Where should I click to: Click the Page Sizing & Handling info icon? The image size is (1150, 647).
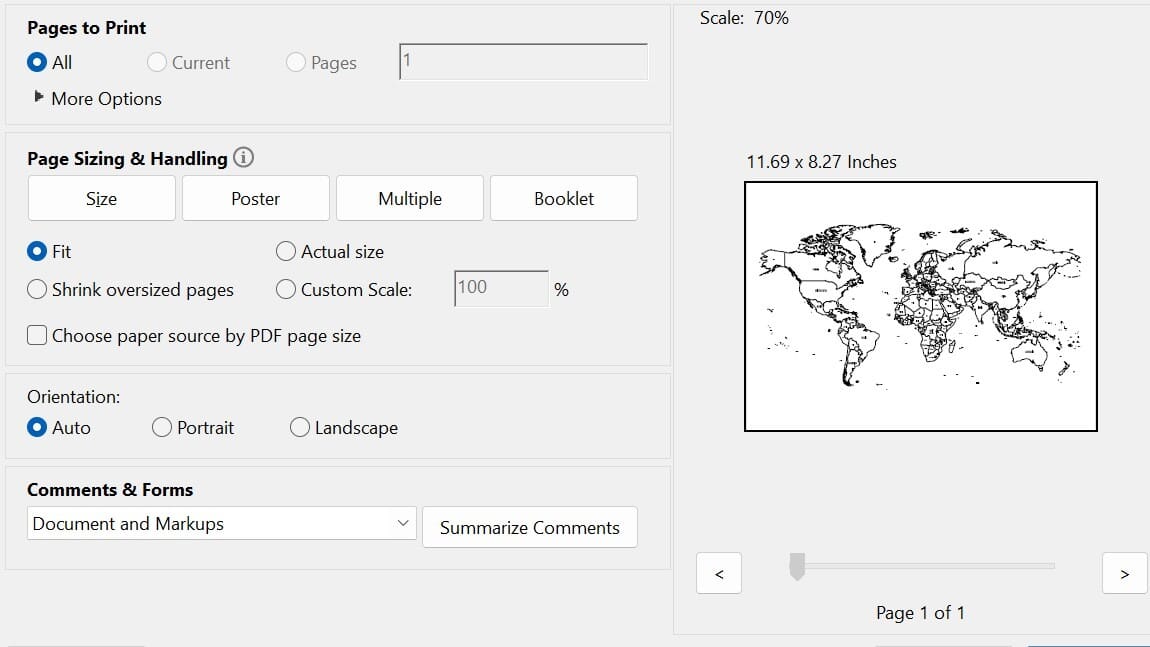coord(243,157)
